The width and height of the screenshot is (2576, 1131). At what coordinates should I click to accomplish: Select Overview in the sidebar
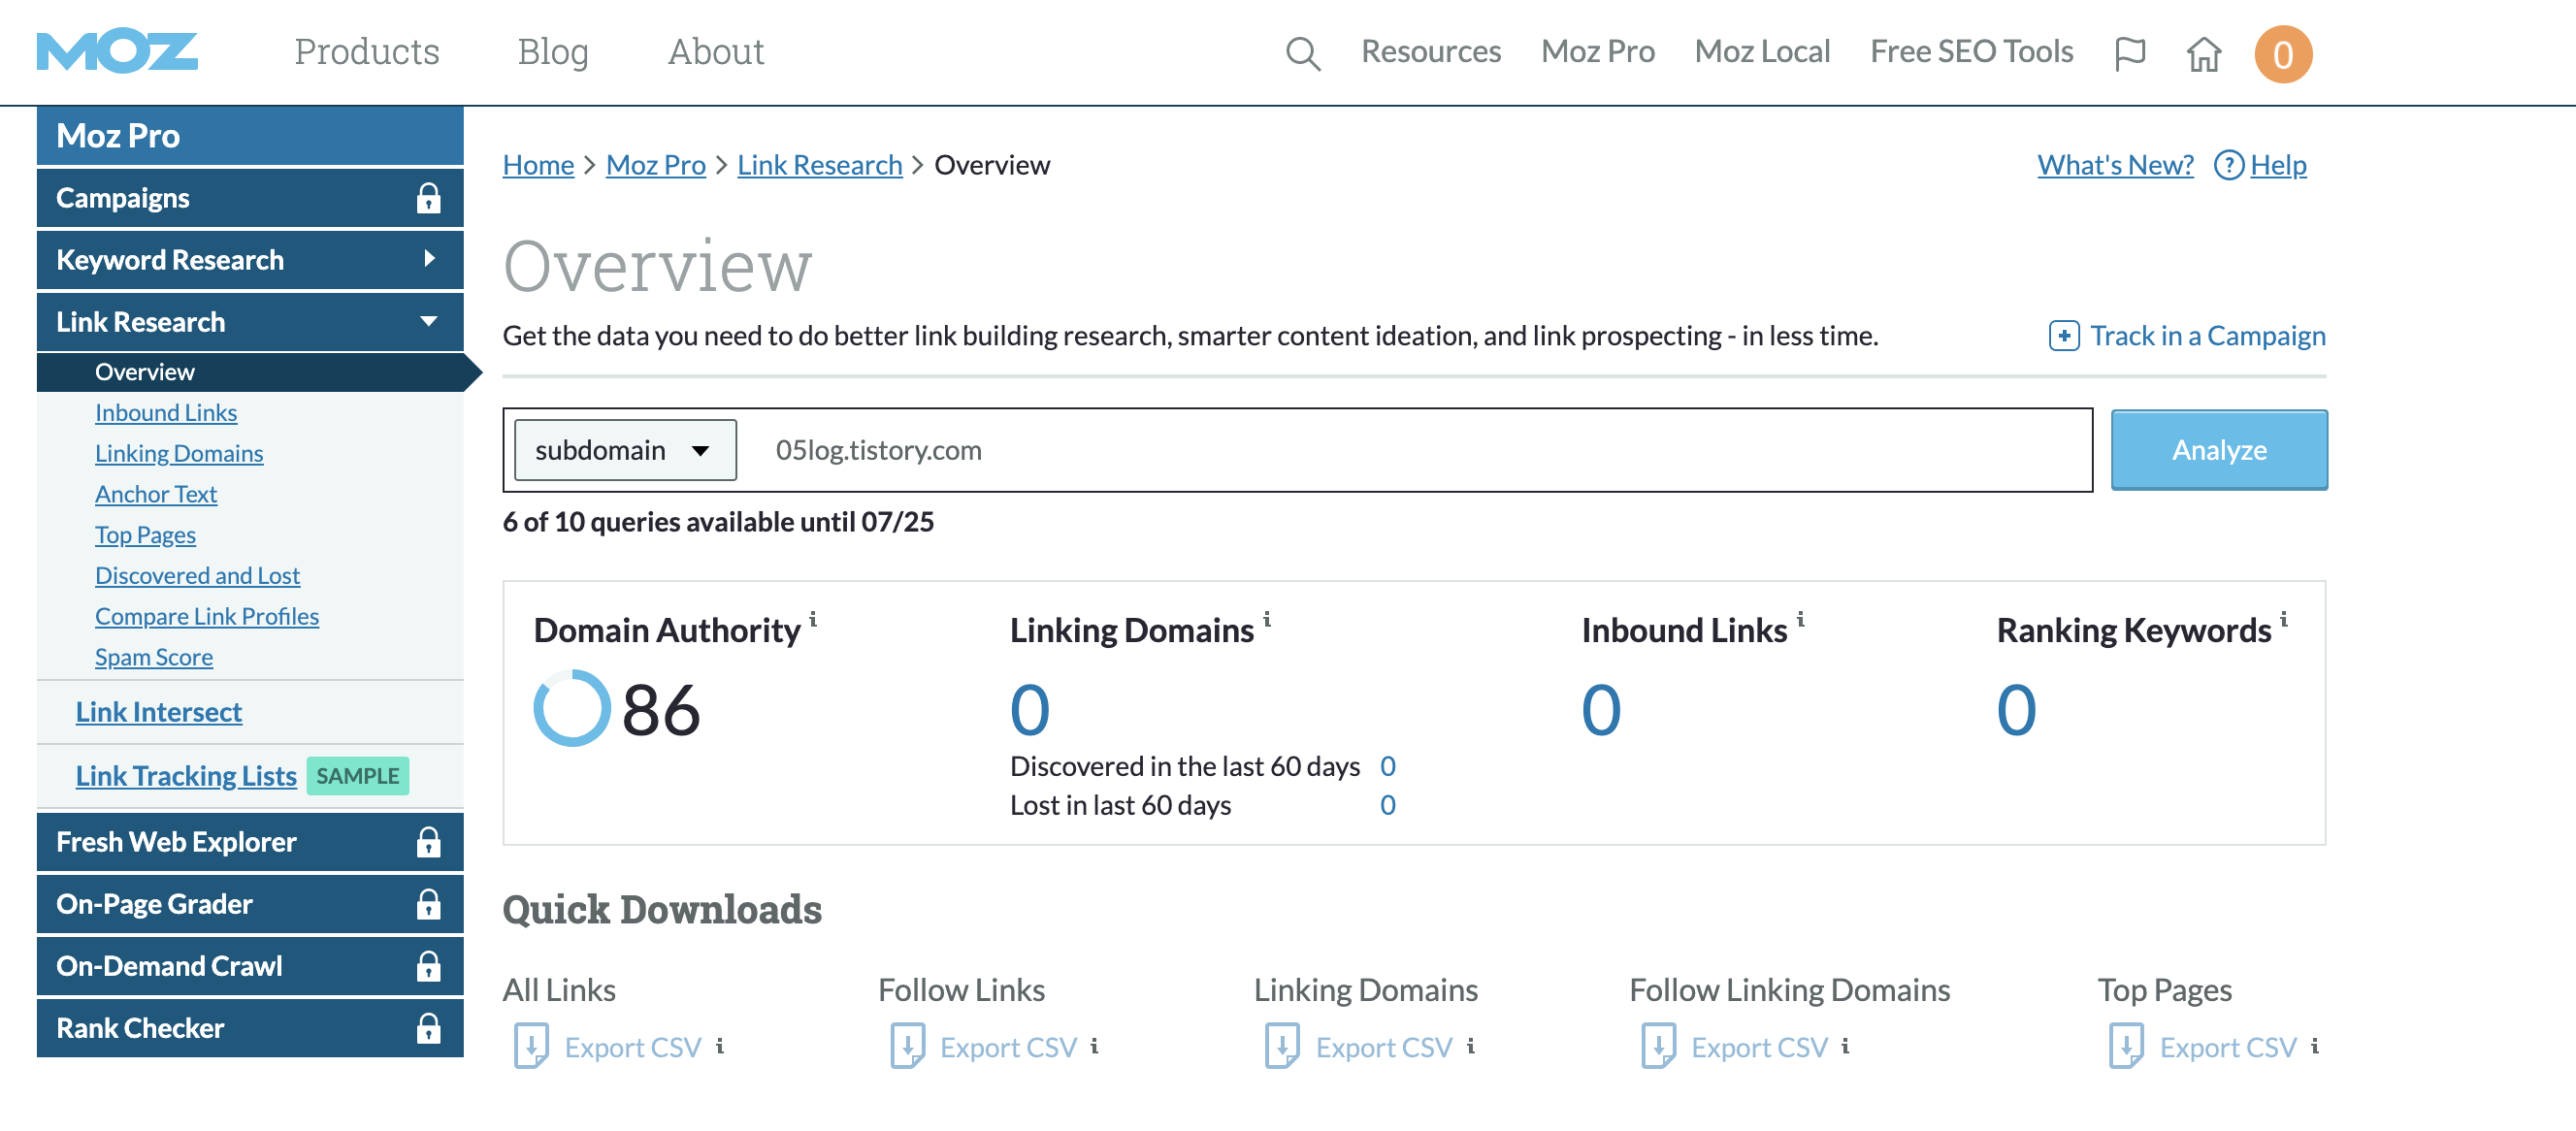250,372
